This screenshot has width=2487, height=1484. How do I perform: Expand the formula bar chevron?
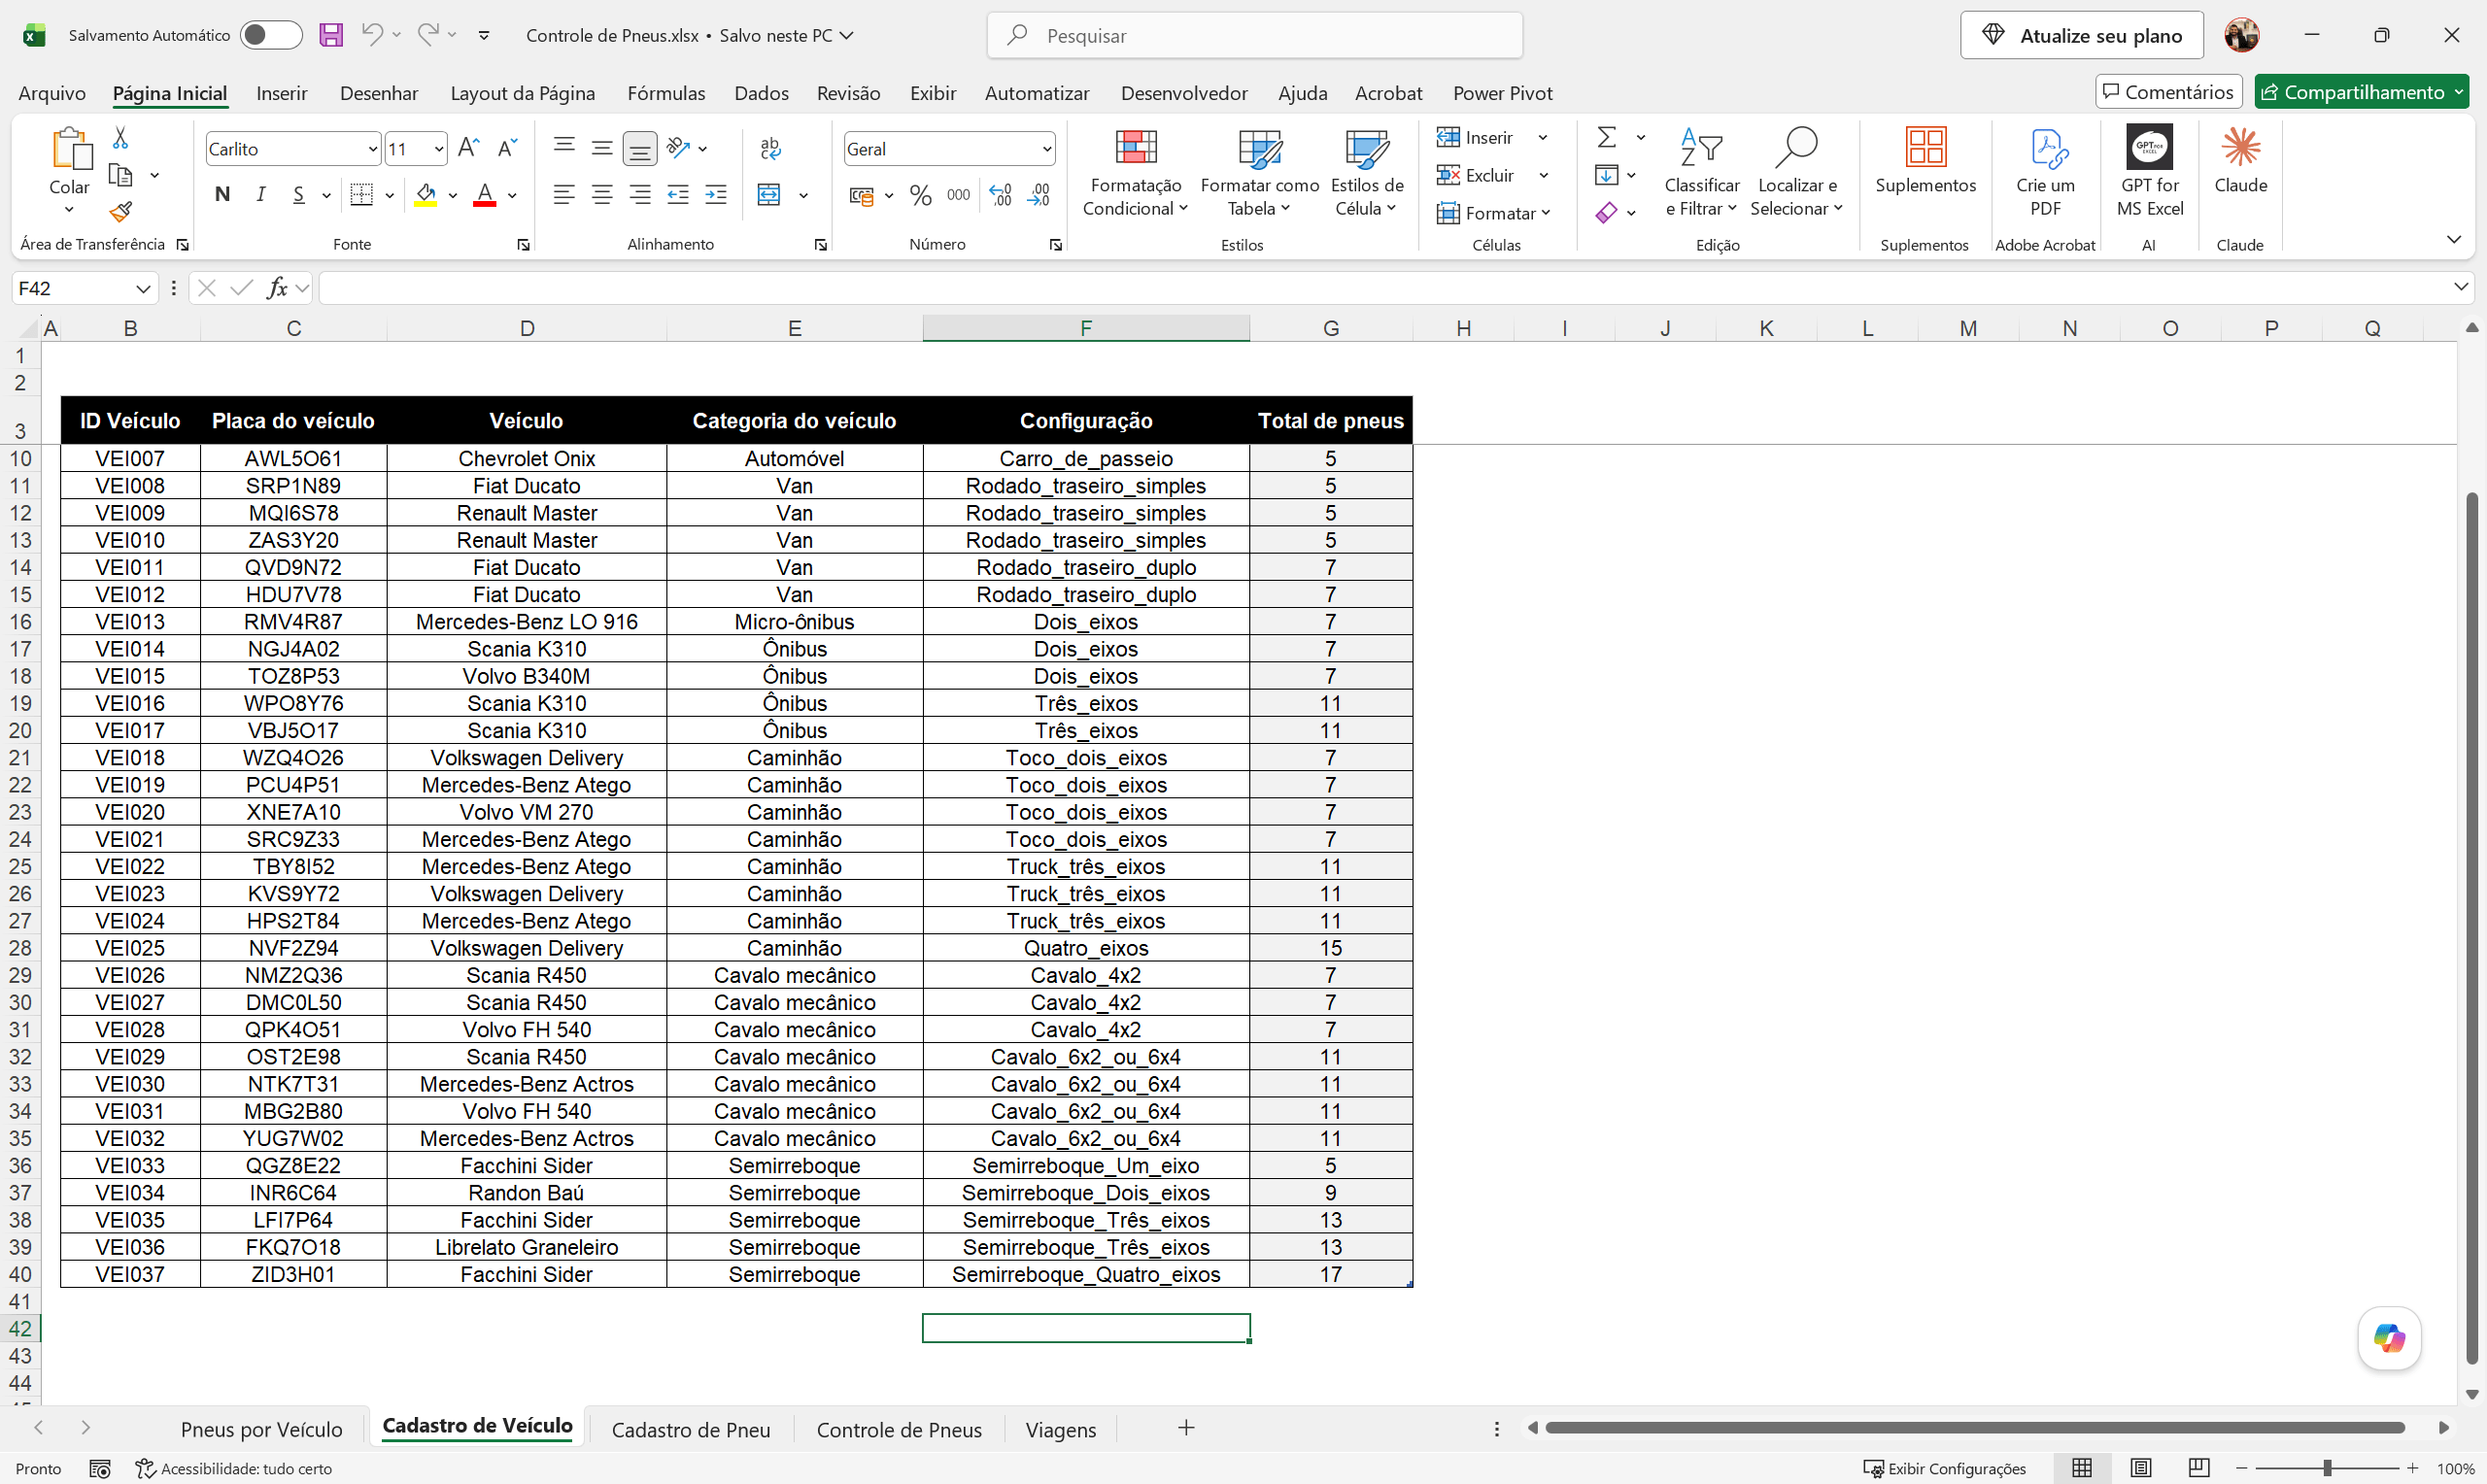pyautogui.click(x=2461, y=287)
